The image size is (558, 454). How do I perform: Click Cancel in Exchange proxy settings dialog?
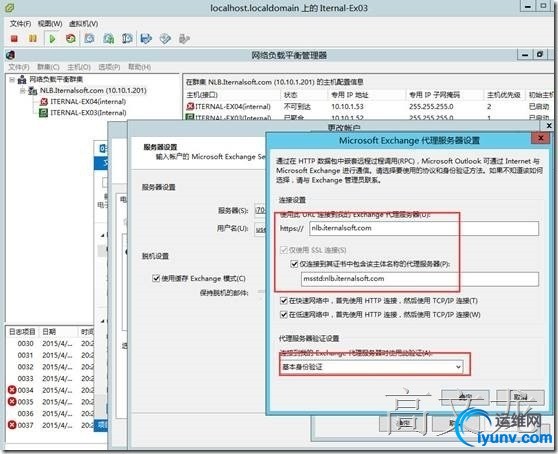(x=520, y=397)
